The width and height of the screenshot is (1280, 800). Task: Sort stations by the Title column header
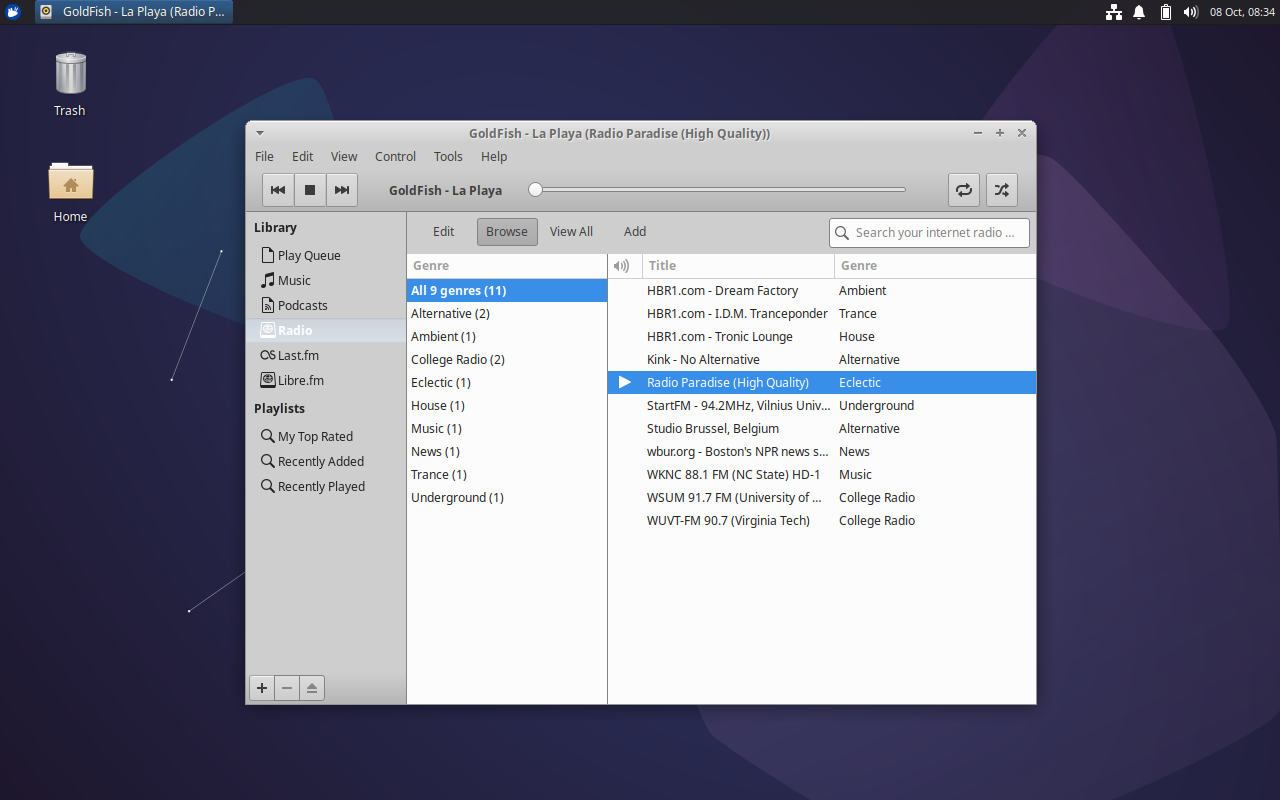pos(738,266)
